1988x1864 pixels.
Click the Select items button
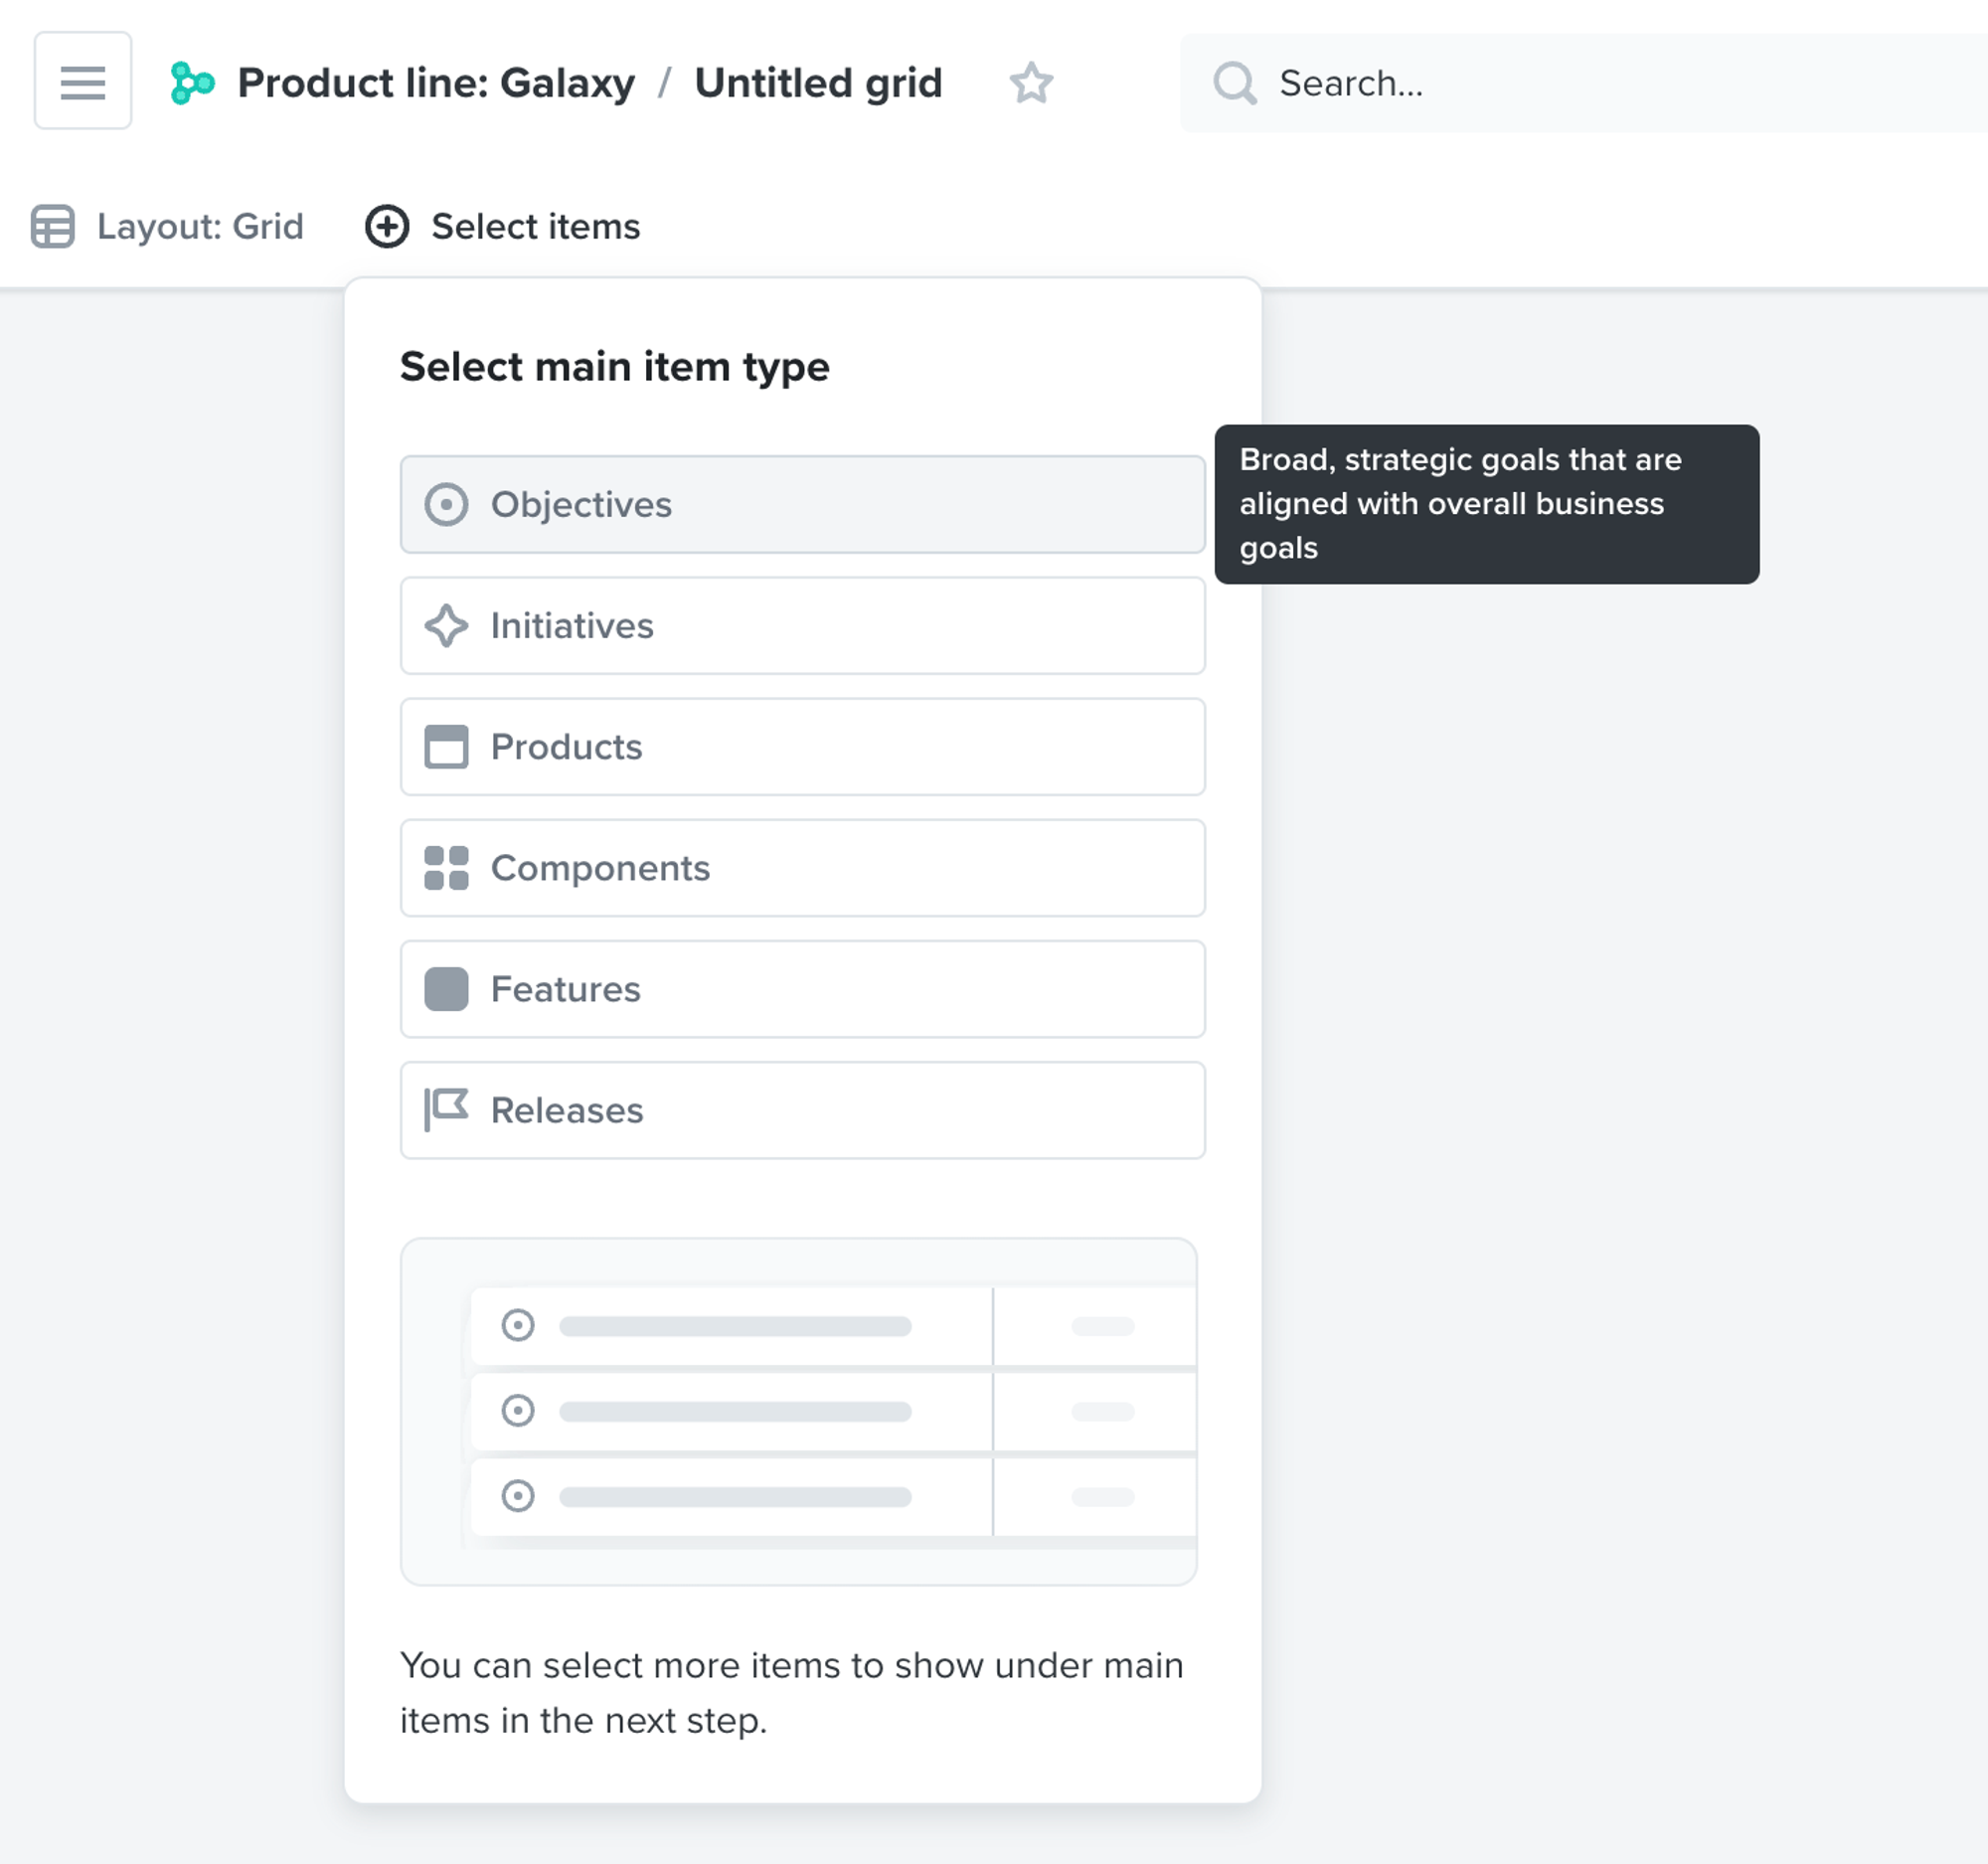(535, 226)
